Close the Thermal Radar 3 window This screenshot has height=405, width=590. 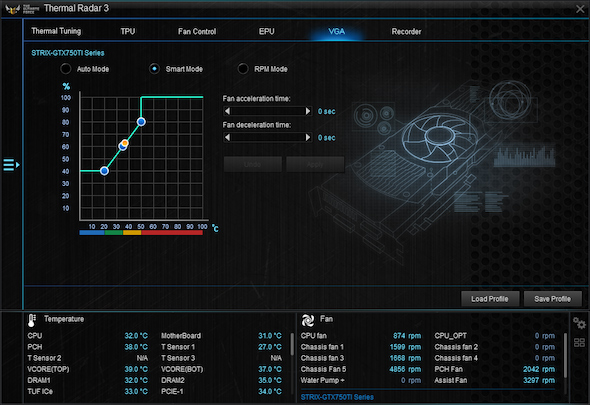pyautogui.click(x=580, y=9)
